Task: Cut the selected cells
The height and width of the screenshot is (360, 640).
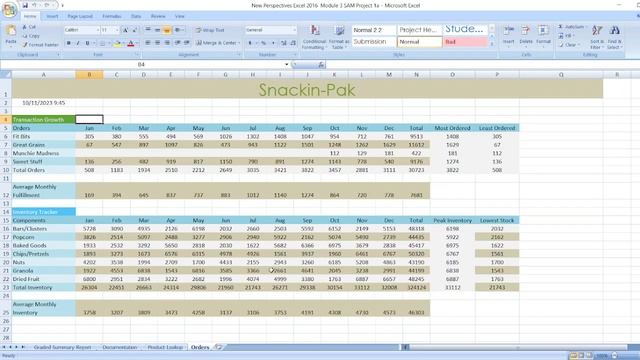Action: click(x=29, y=27)
